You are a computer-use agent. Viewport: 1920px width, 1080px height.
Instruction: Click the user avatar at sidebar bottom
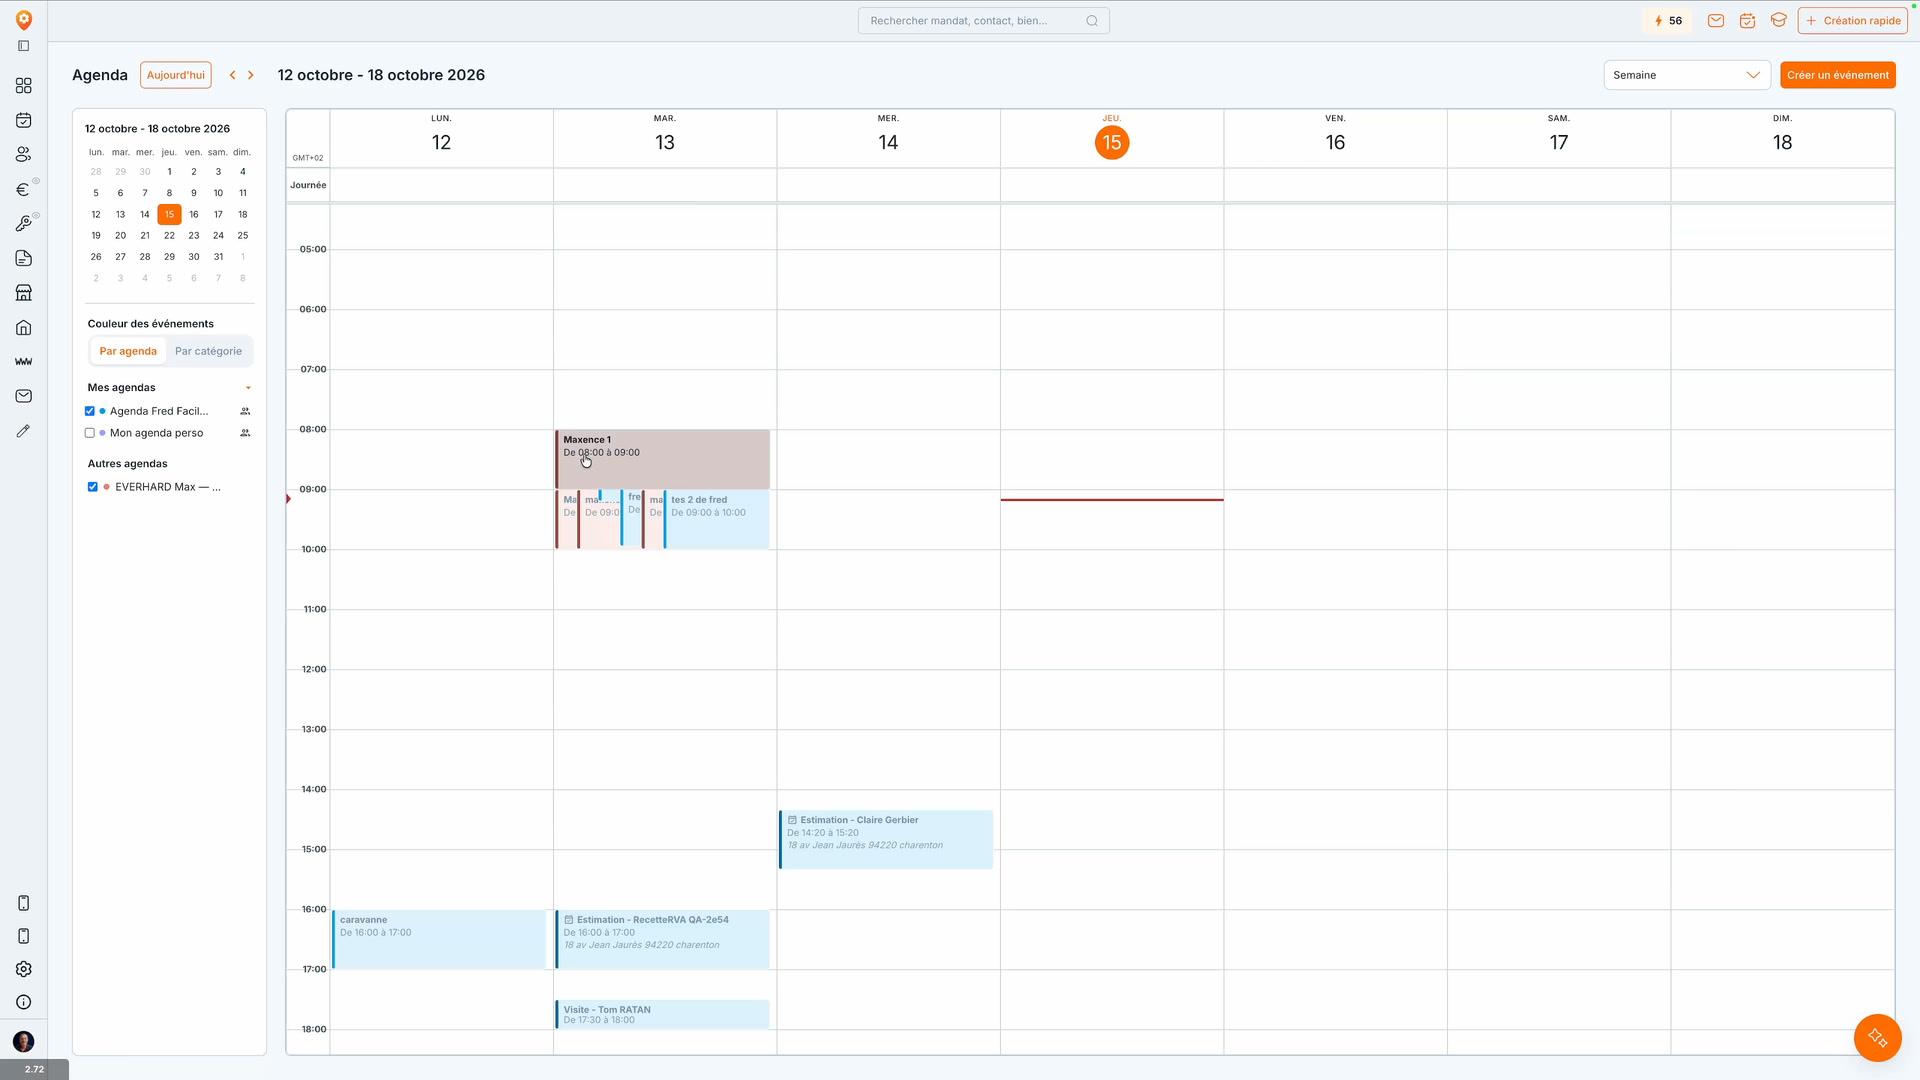point(24,1042)
